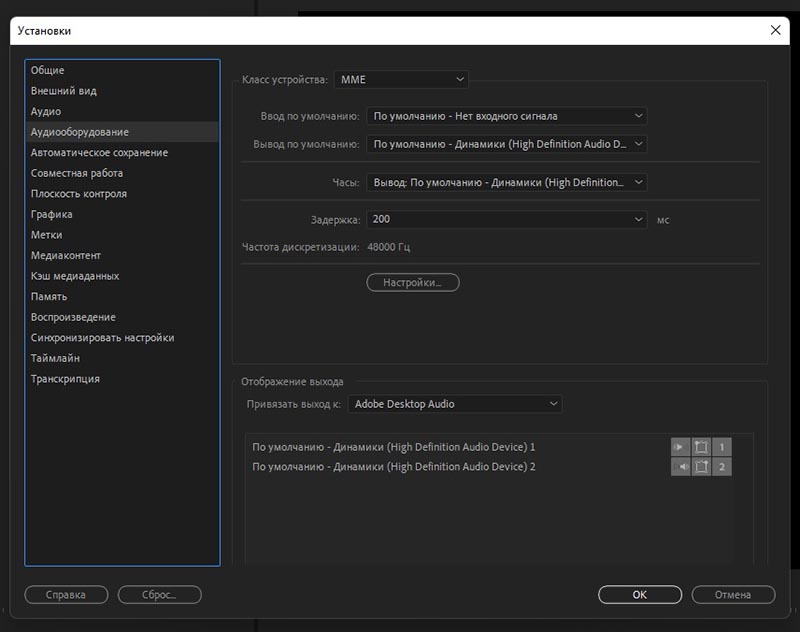Open Кэш медиаданных settings
Screen dimensions: 800x632
coord(122,276)
